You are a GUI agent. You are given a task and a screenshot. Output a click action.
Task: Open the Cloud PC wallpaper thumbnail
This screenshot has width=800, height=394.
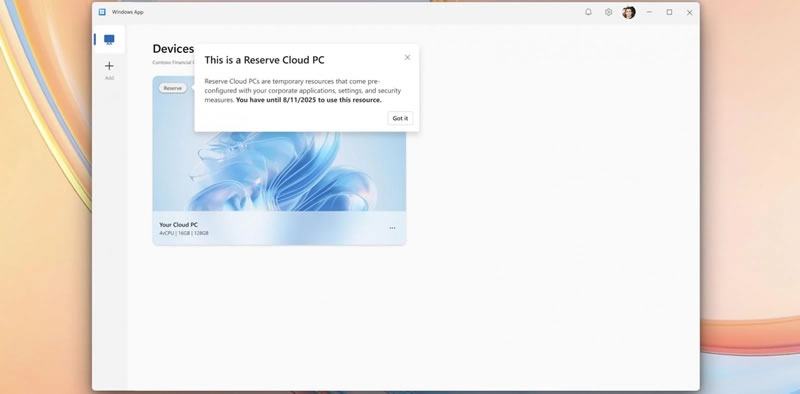[279, 171]
